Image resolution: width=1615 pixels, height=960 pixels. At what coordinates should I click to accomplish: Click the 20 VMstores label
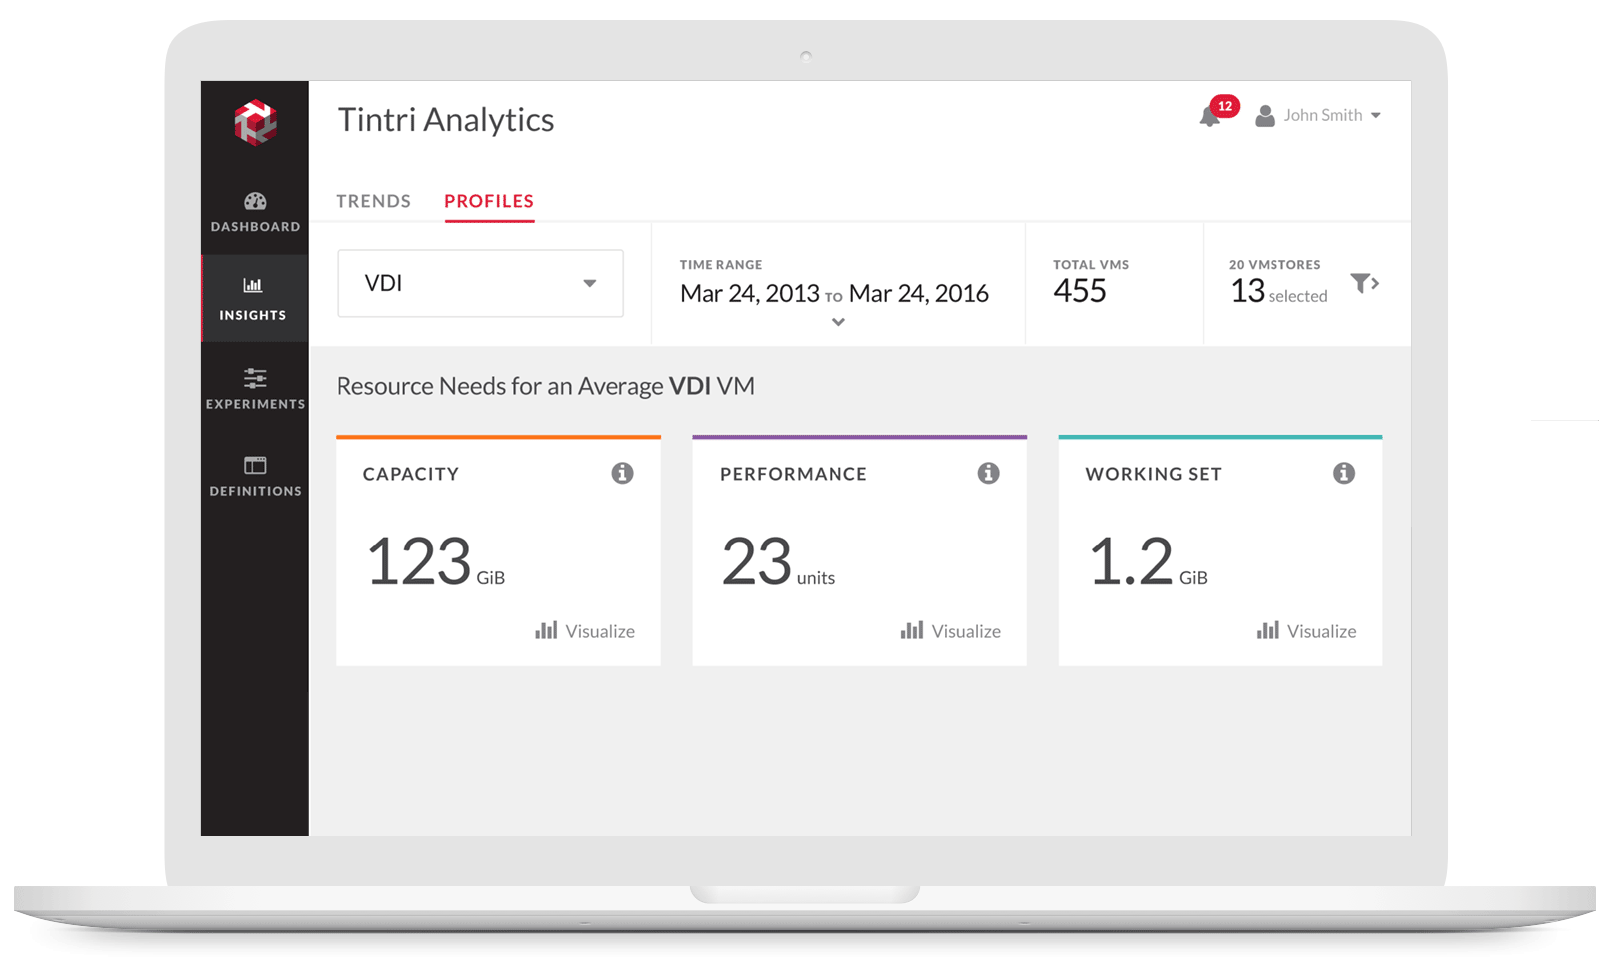1275,265
